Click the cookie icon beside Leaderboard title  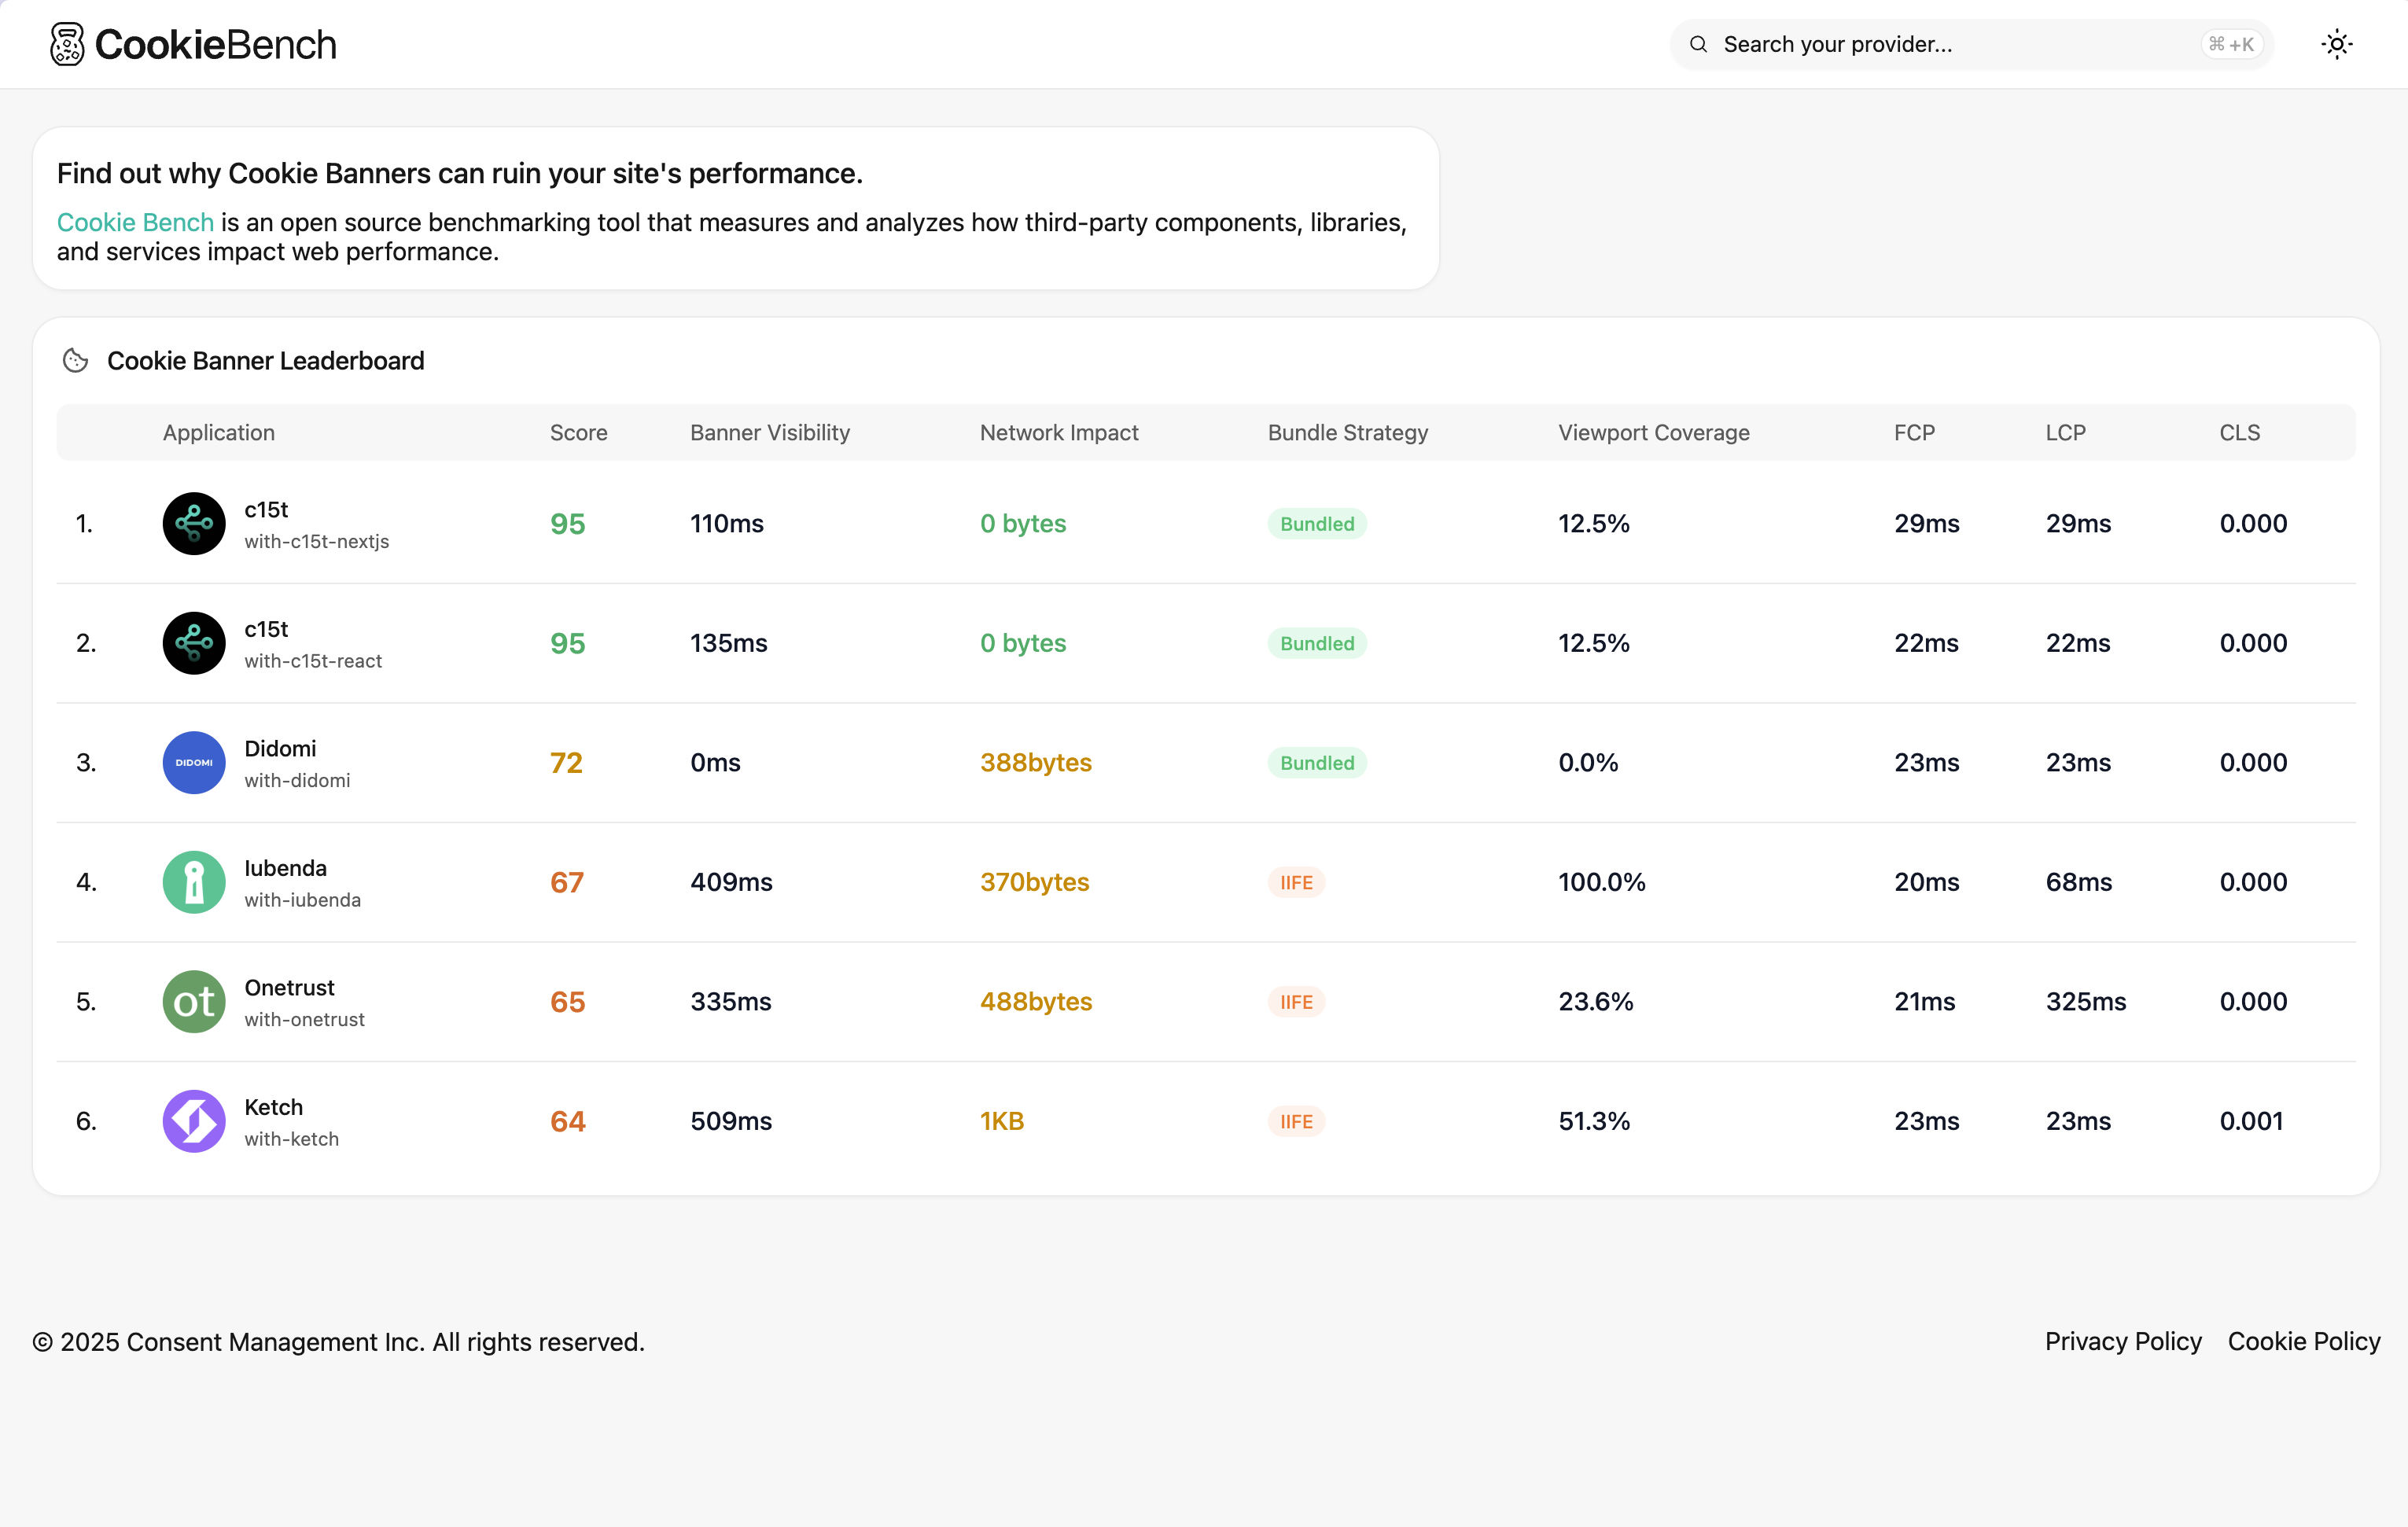[x=76, y=360]
